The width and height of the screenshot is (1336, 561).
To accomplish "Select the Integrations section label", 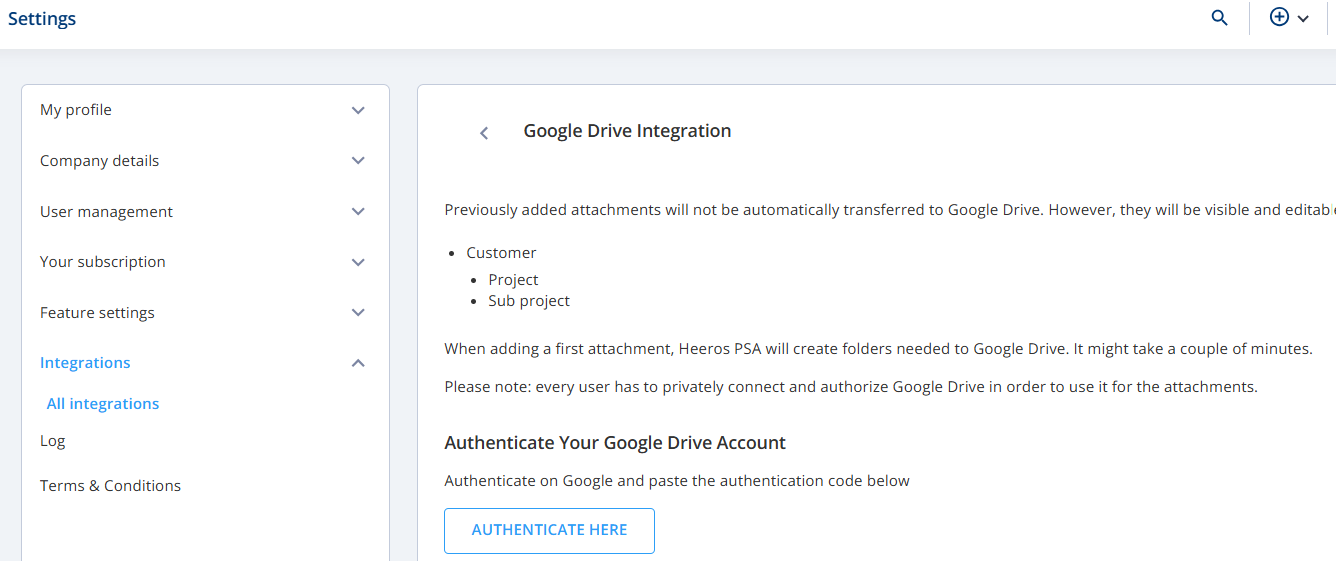I will pos(85,363).
